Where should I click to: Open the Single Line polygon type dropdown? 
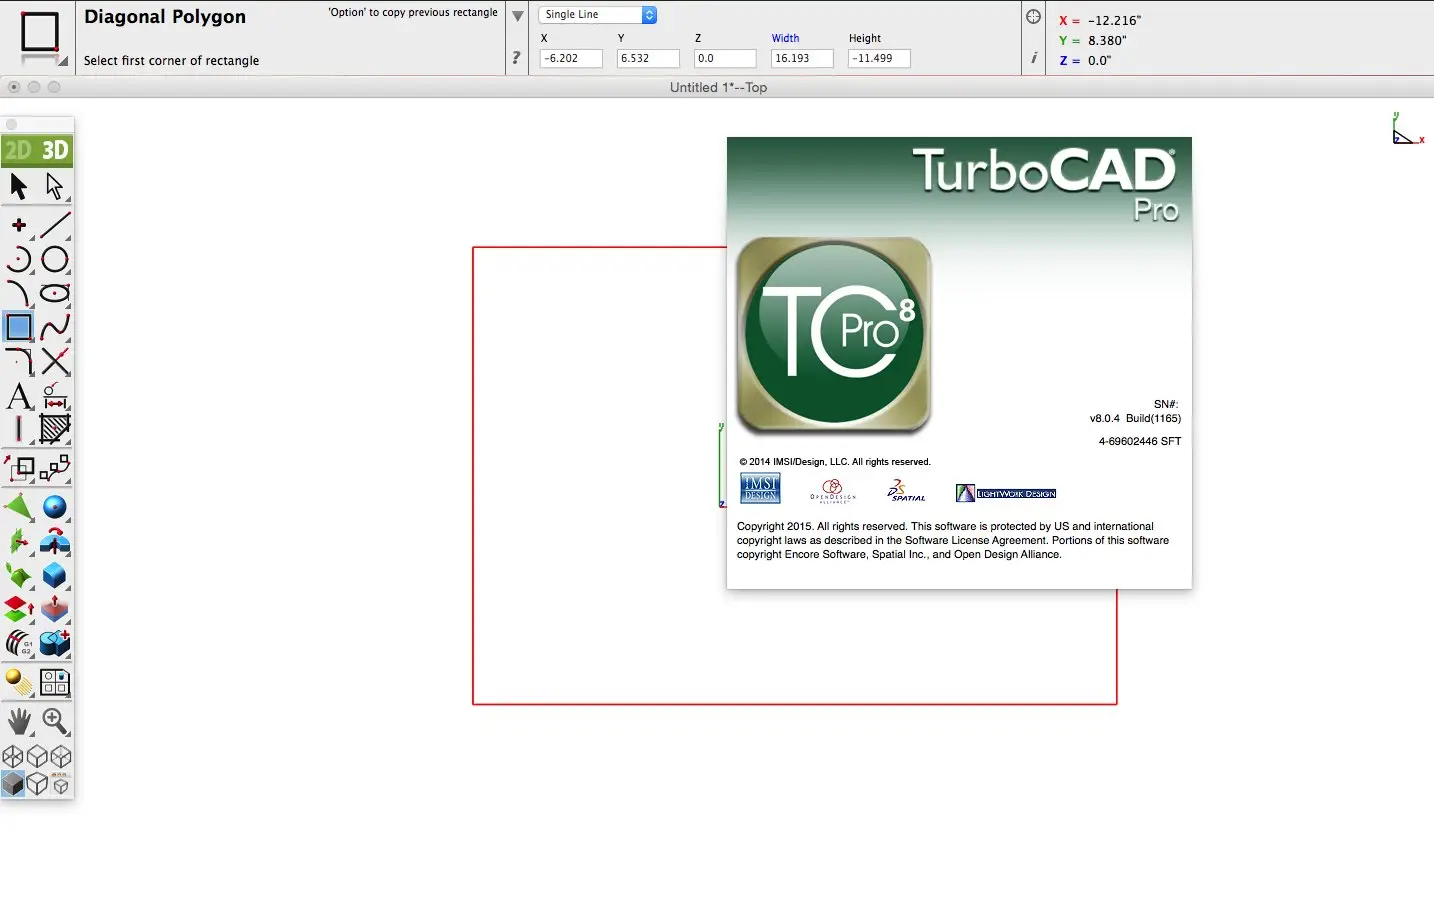pyautogui.click(x=598, y=15)
